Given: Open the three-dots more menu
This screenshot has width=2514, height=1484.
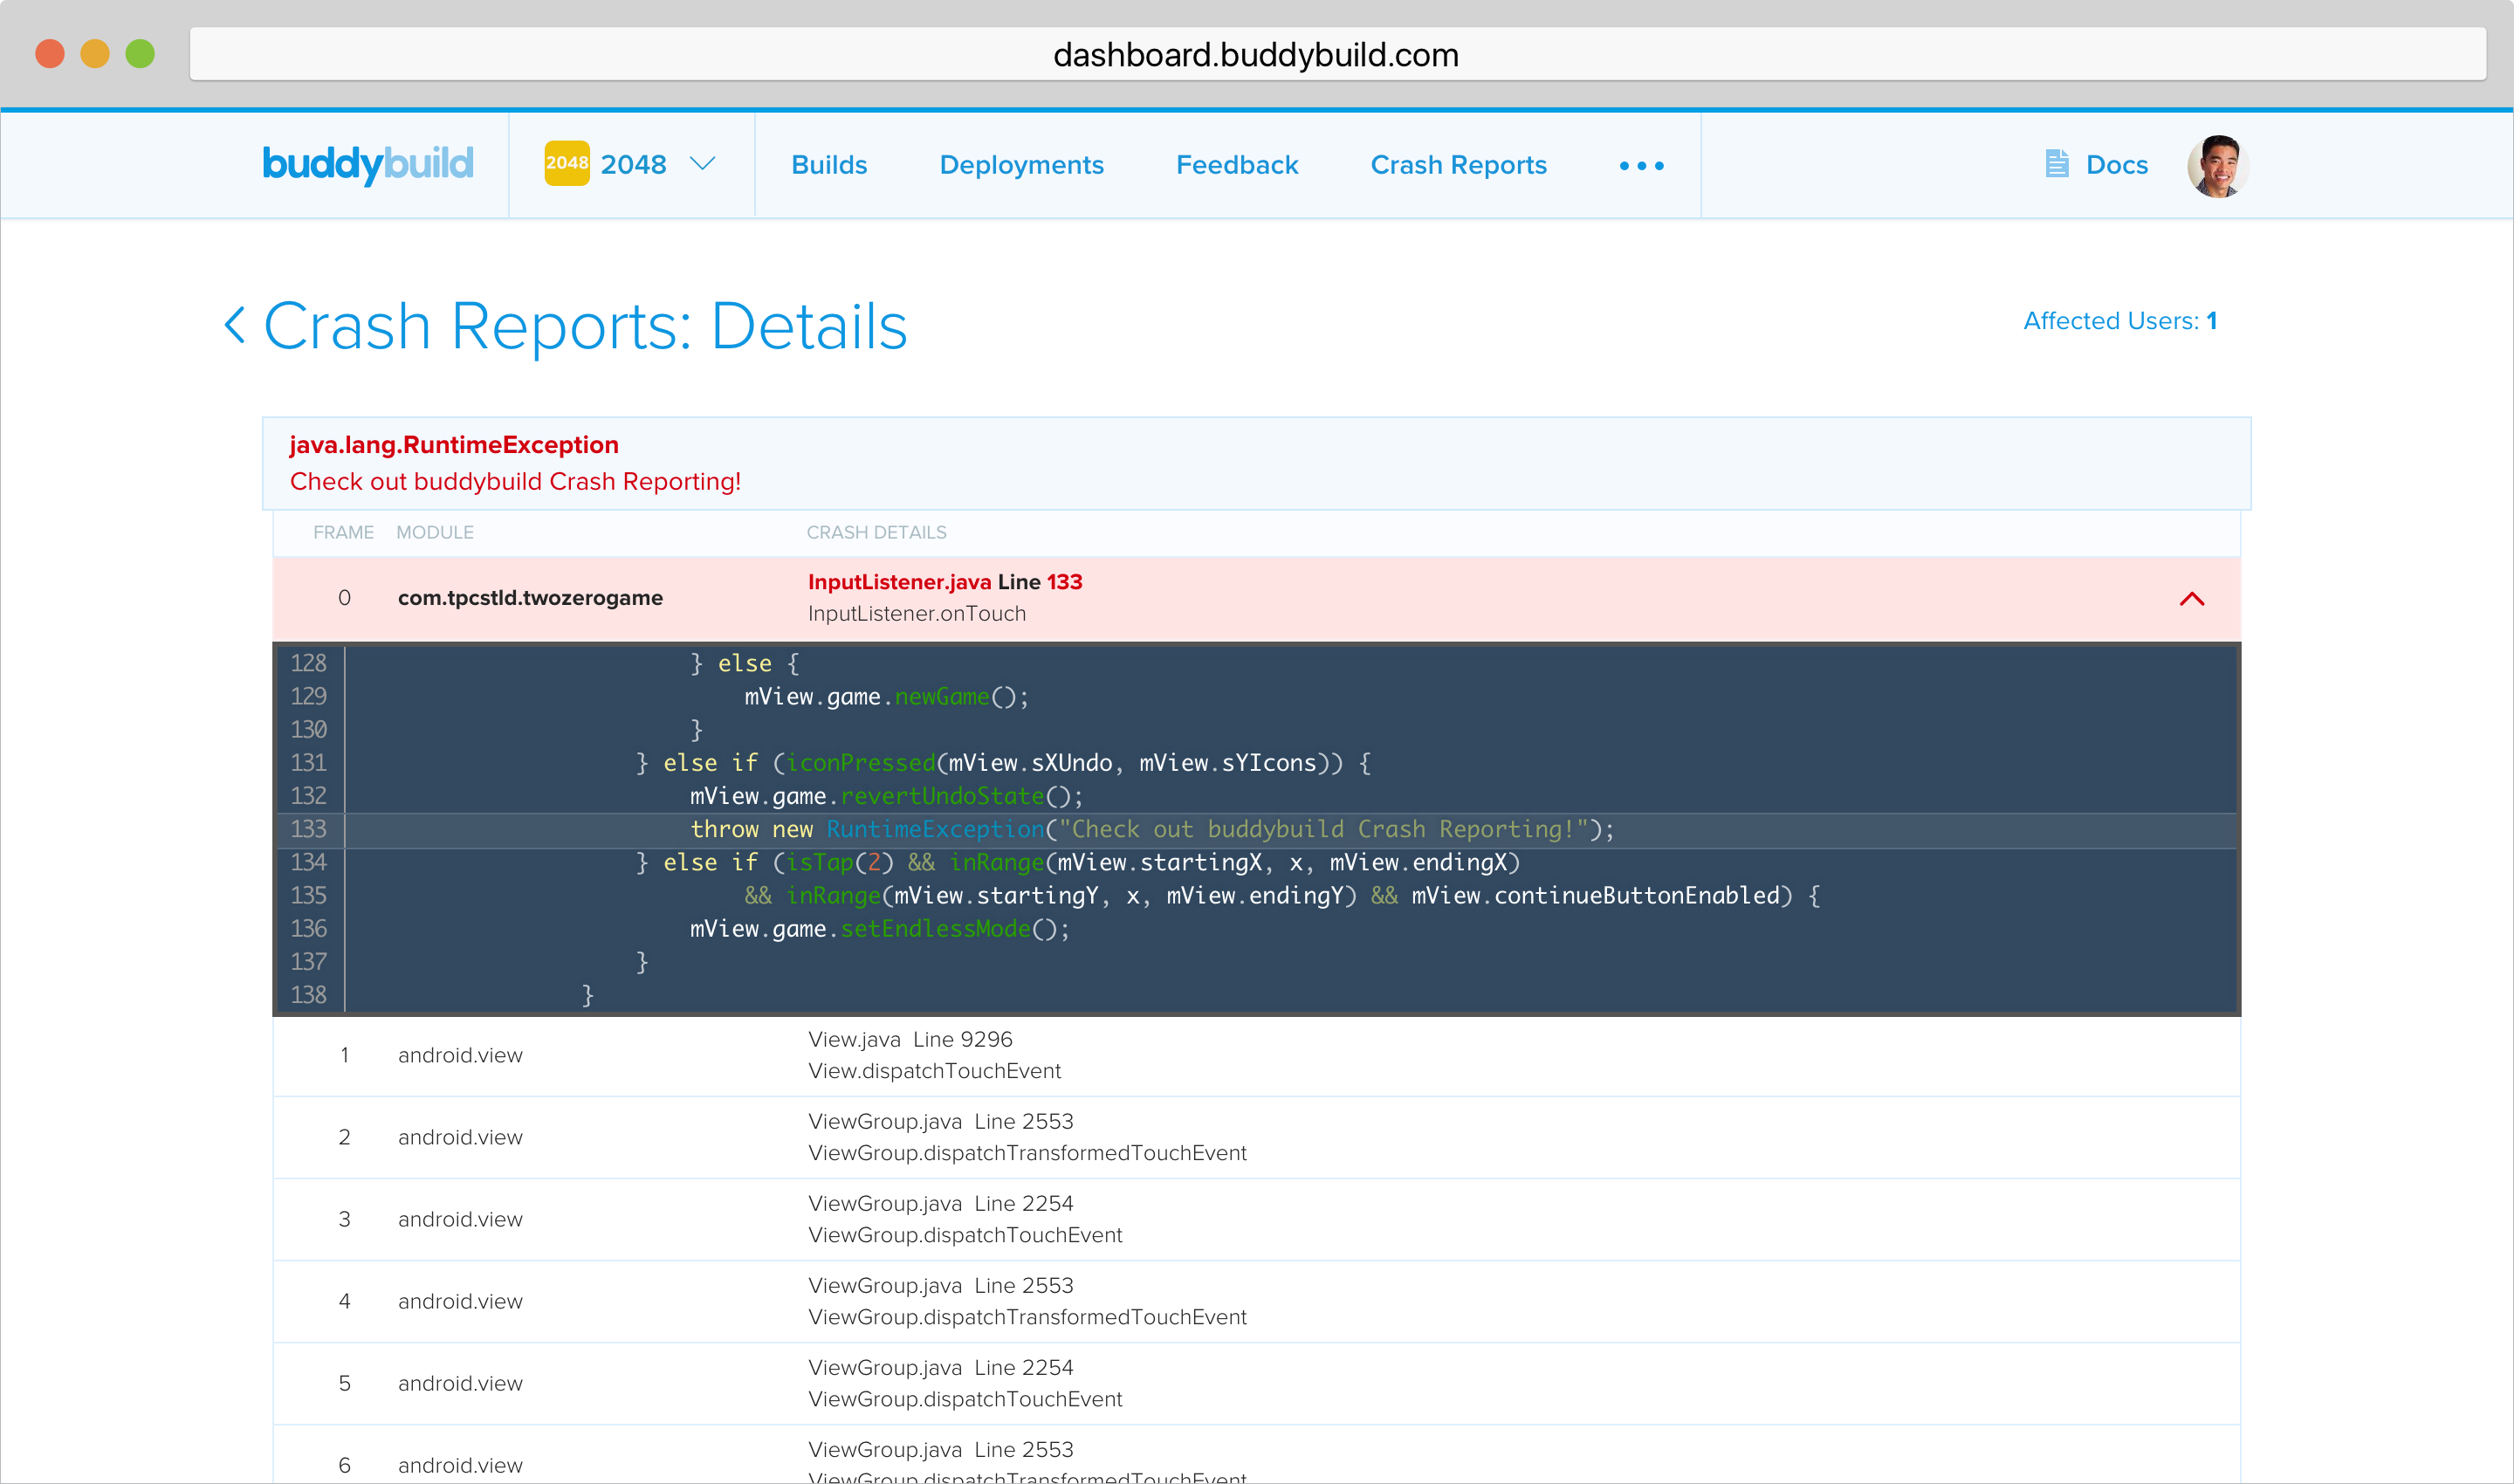Looking at the screenshot, I should pyautogui.click(x=1641, y=166).
